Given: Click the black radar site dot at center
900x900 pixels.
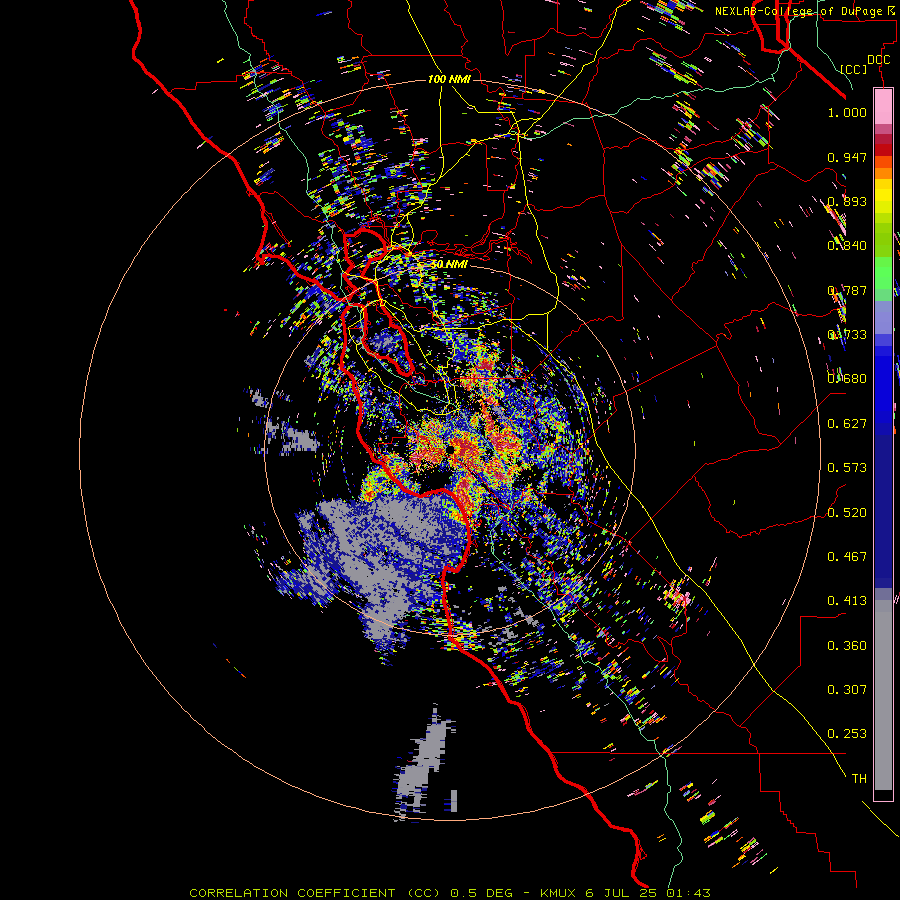Looking at the screenshot, I should click(452, 449).
